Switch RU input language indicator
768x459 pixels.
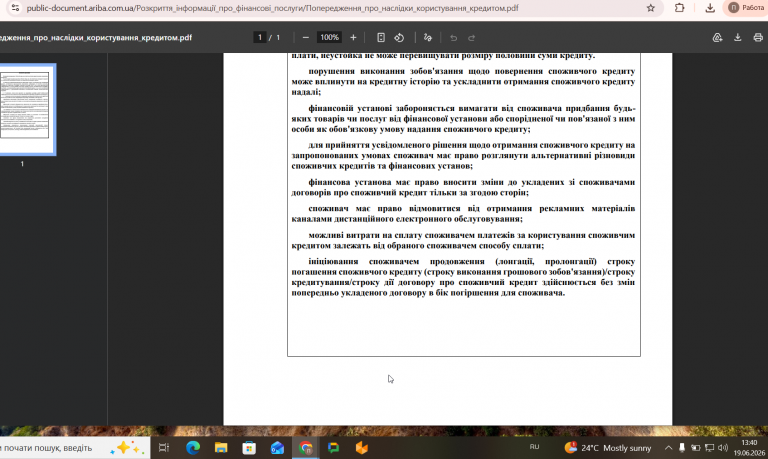tap(534, 447)
